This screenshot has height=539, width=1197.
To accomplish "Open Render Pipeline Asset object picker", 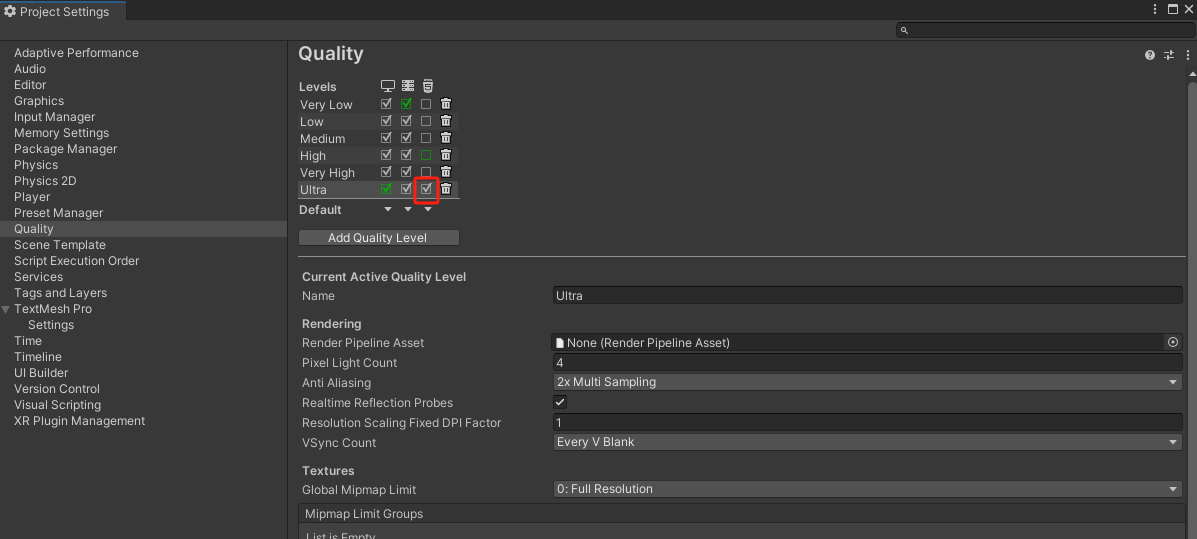I will (x=1173, y=342).
